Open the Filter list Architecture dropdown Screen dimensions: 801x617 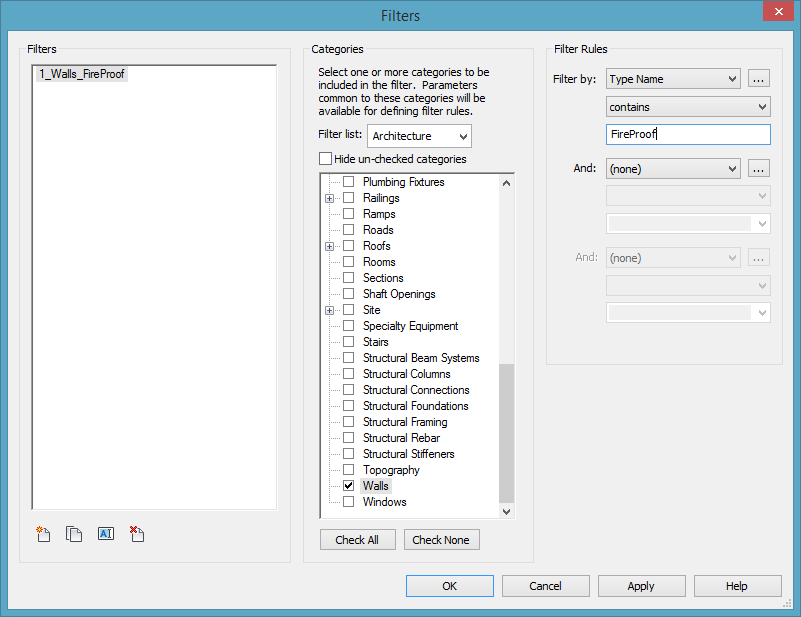coord(419,136)
